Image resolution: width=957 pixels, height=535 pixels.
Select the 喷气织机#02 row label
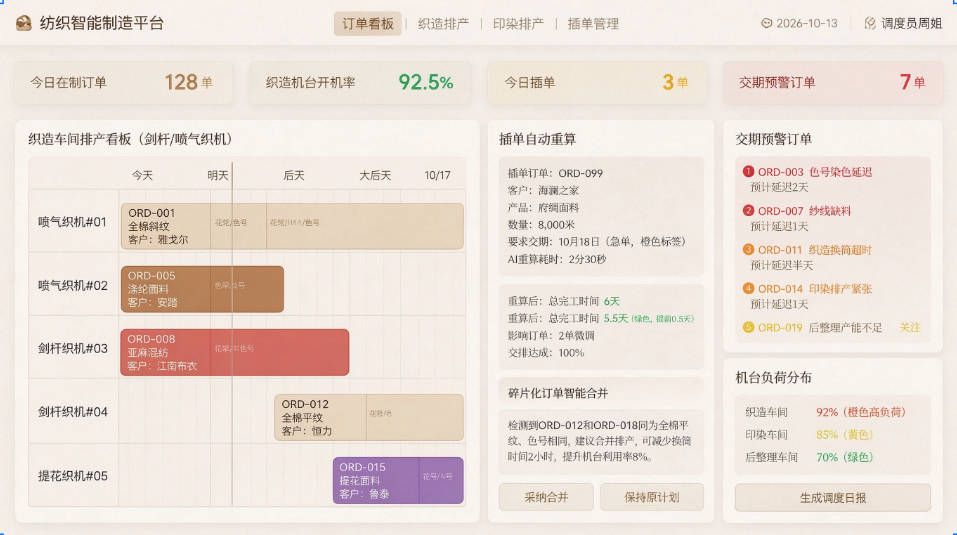click(x=73, y=285)
